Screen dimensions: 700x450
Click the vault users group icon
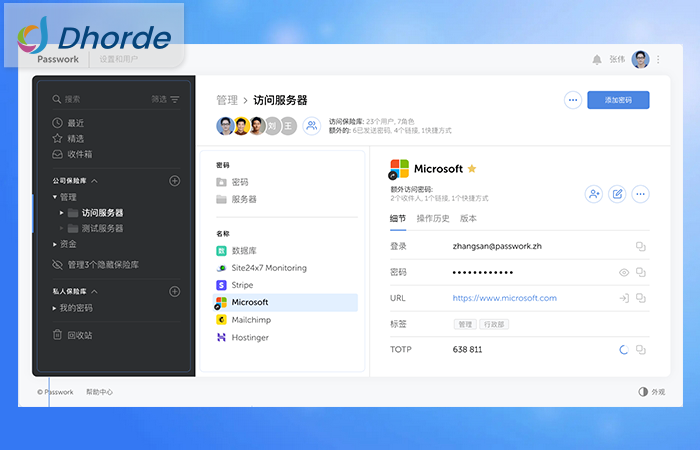(x=312, y=126)
